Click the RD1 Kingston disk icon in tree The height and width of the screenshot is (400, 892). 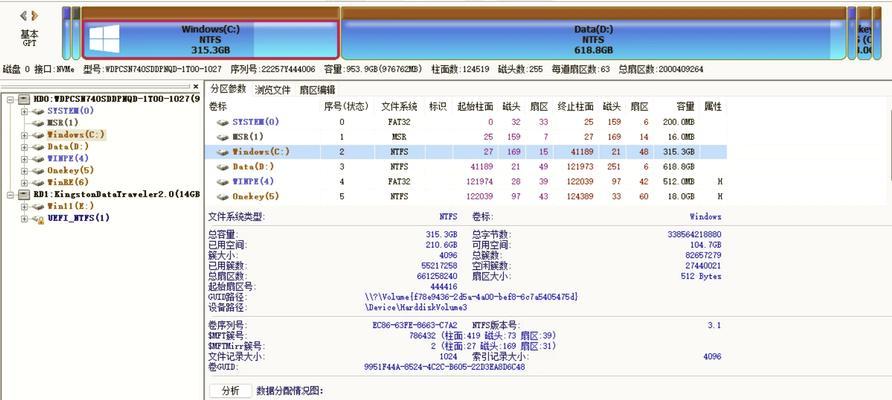23,195
